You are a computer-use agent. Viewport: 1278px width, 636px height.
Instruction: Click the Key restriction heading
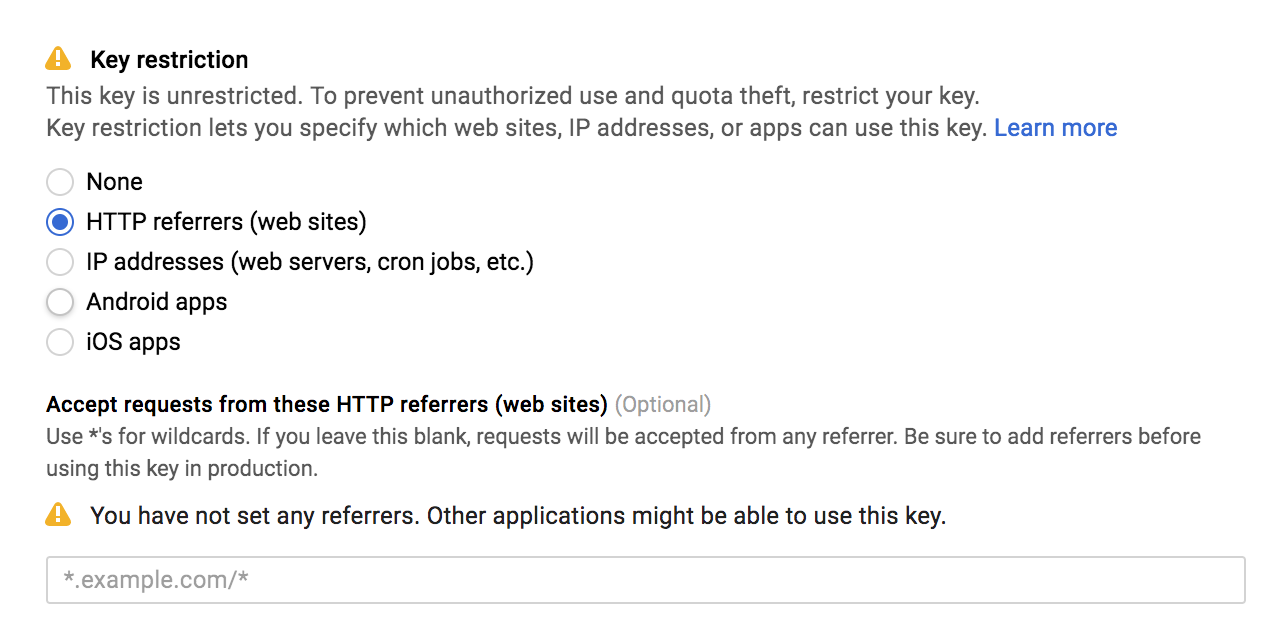click(x=167, y=59)
